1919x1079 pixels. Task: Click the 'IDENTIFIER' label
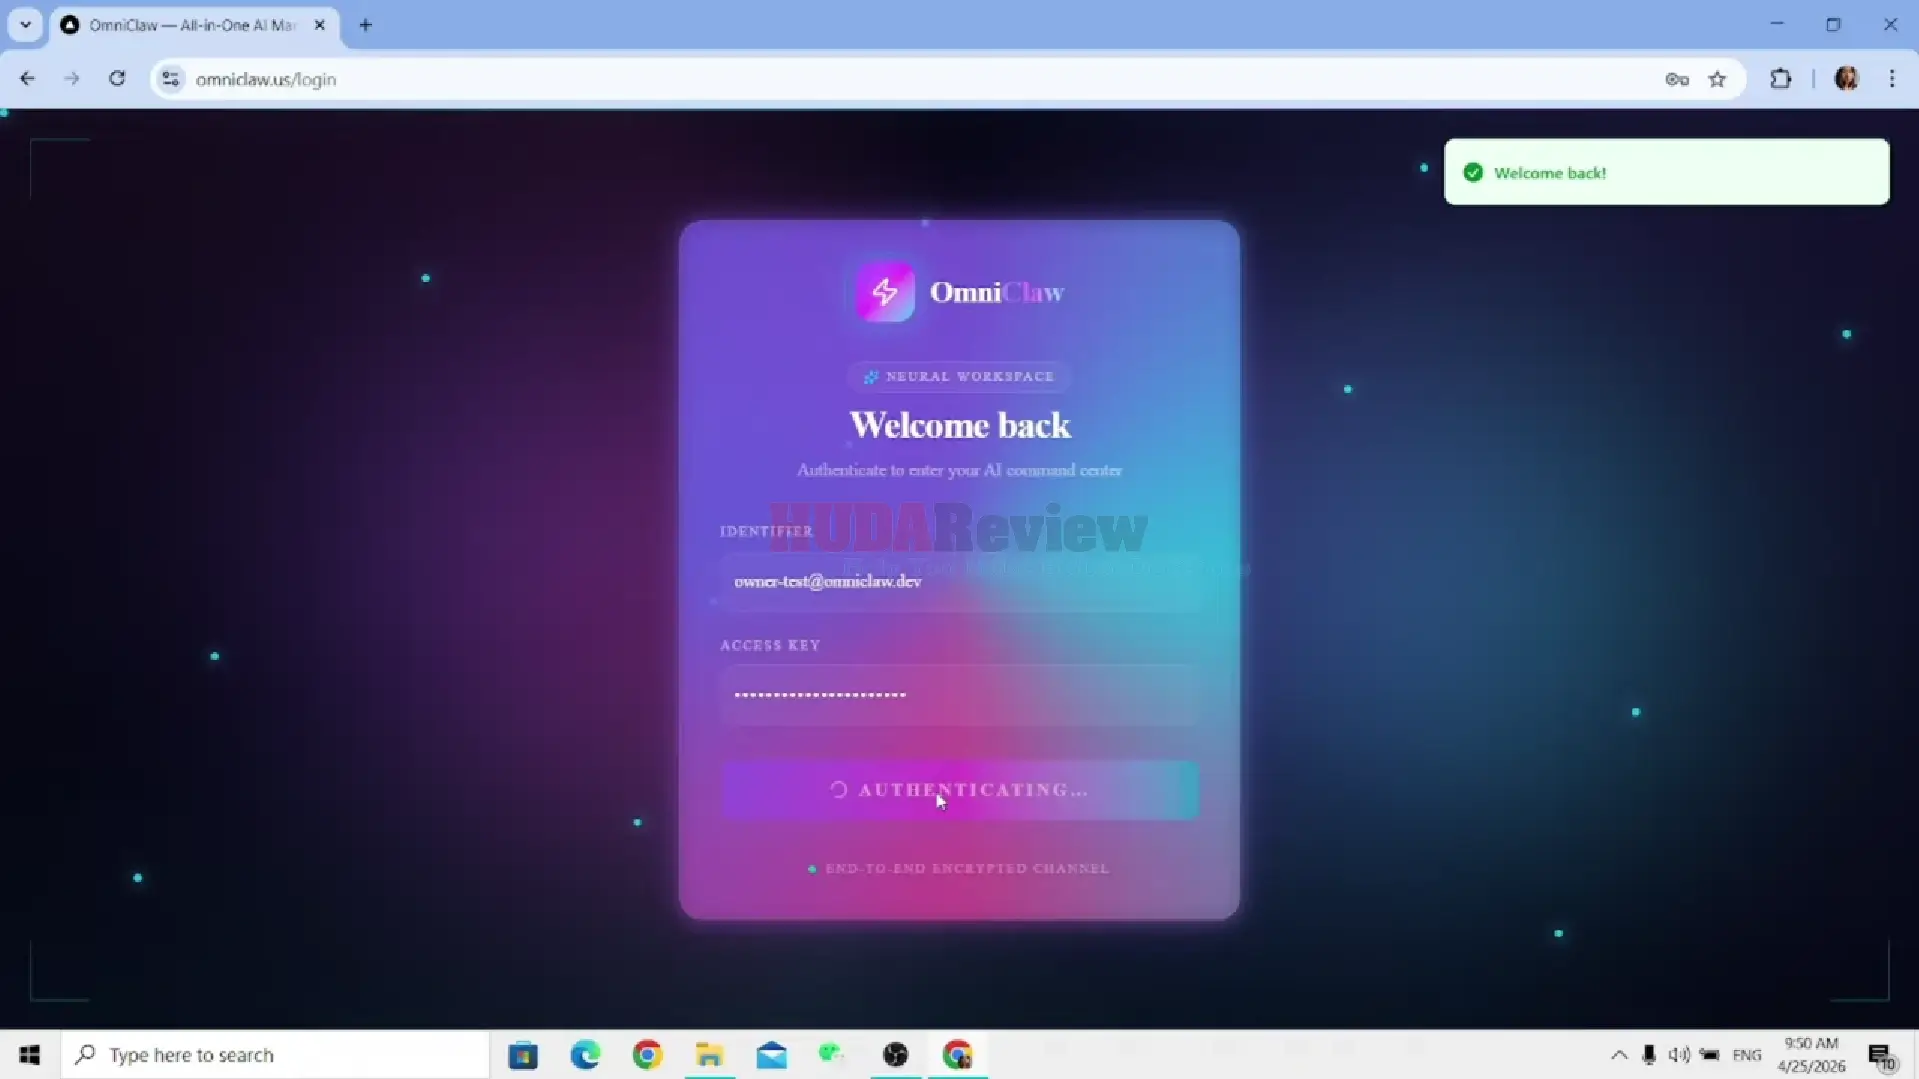tap(766, 531)
